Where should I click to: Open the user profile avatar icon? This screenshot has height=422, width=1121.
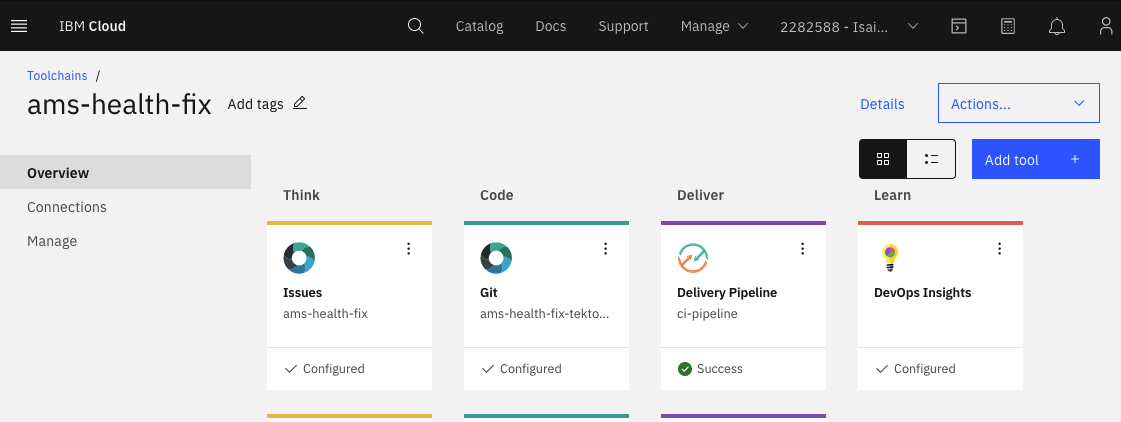(1105, 26)
